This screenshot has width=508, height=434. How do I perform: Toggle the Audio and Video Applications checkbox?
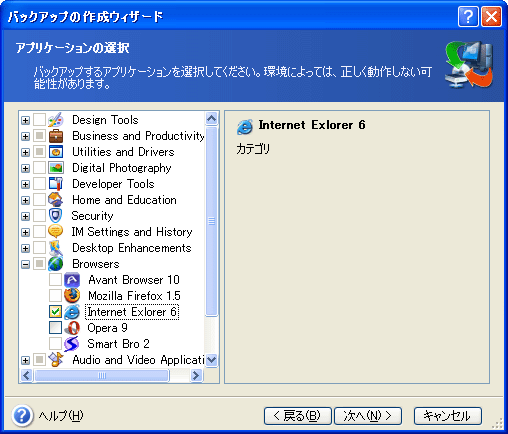[40, 360]
